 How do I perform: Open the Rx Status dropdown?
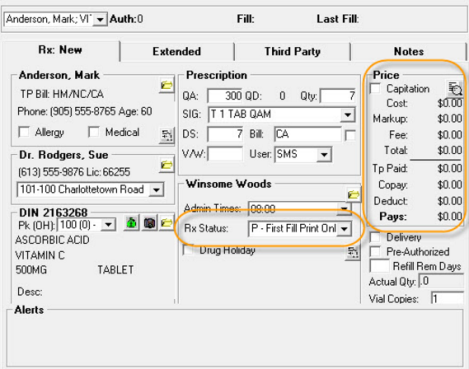click(344, 229)
